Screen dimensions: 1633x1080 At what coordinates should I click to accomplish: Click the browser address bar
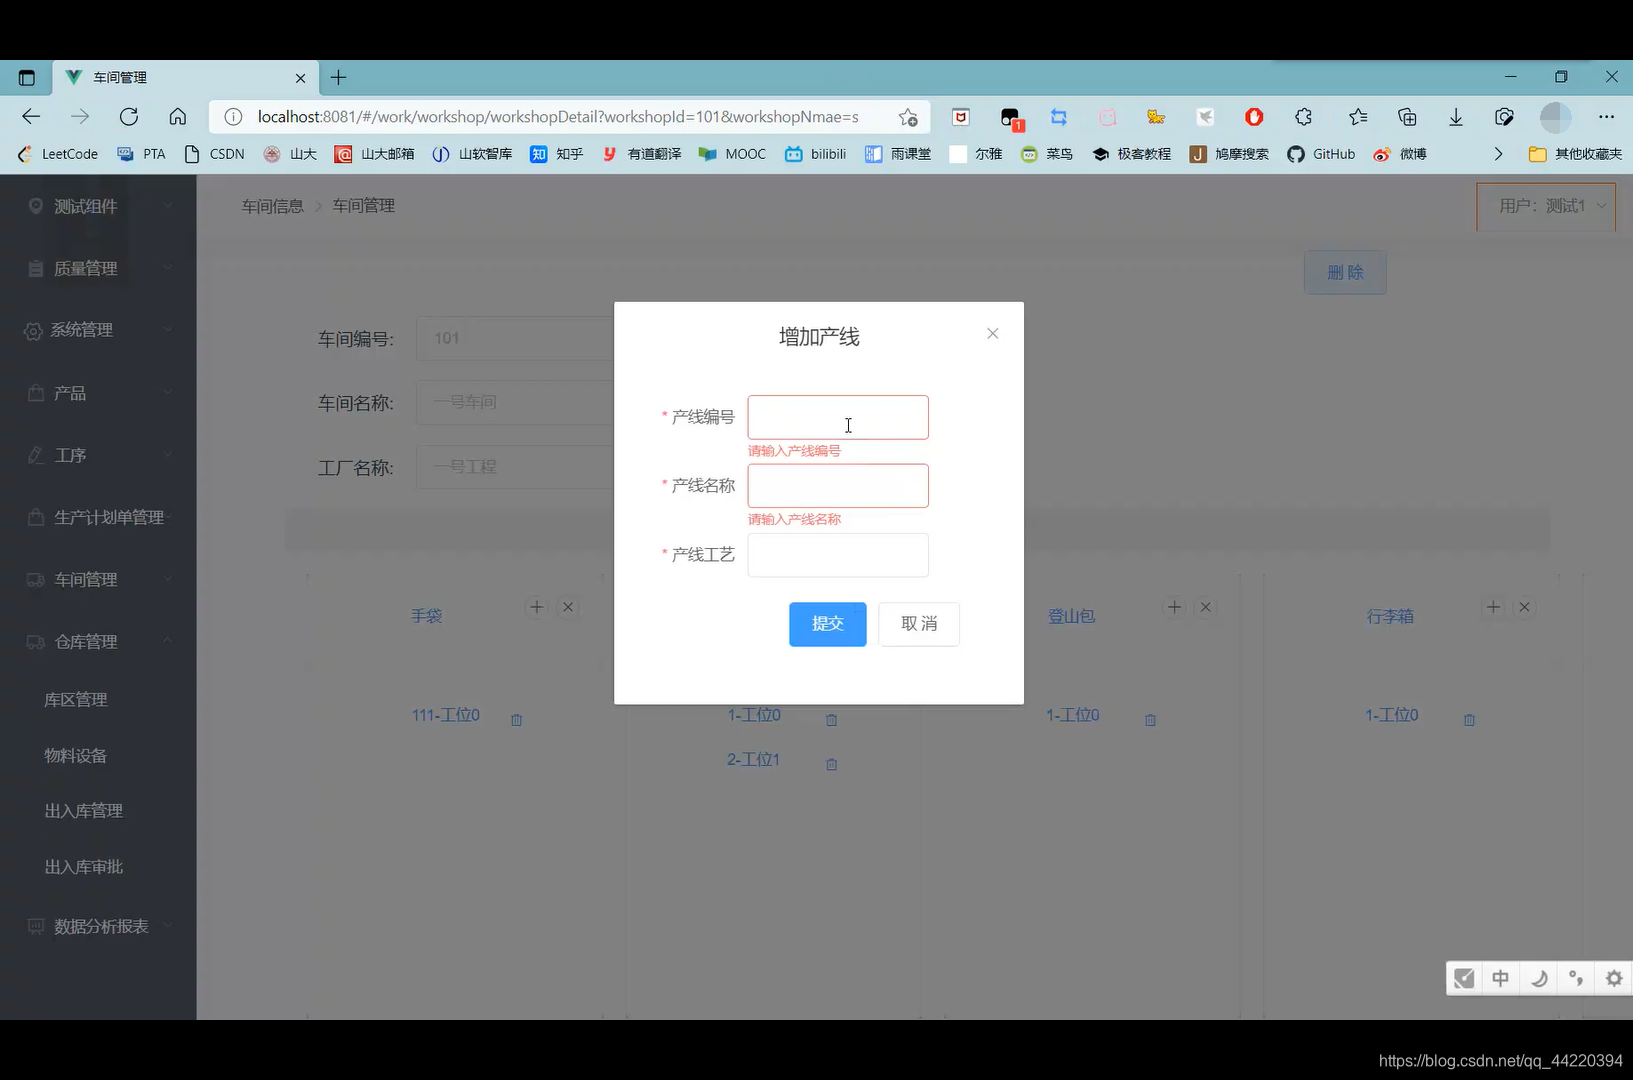coord(558,117)
